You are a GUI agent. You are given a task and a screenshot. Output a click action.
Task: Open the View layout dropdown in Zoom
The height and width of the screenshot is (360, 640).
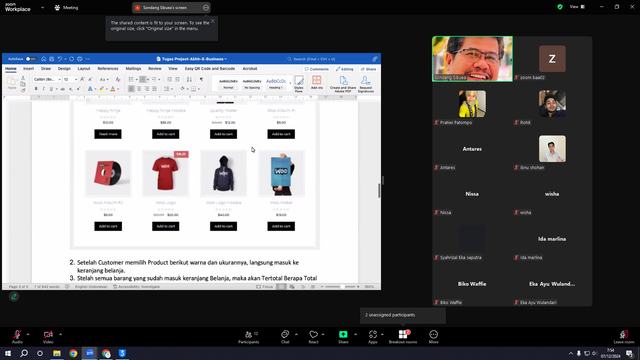click(577, 7)
